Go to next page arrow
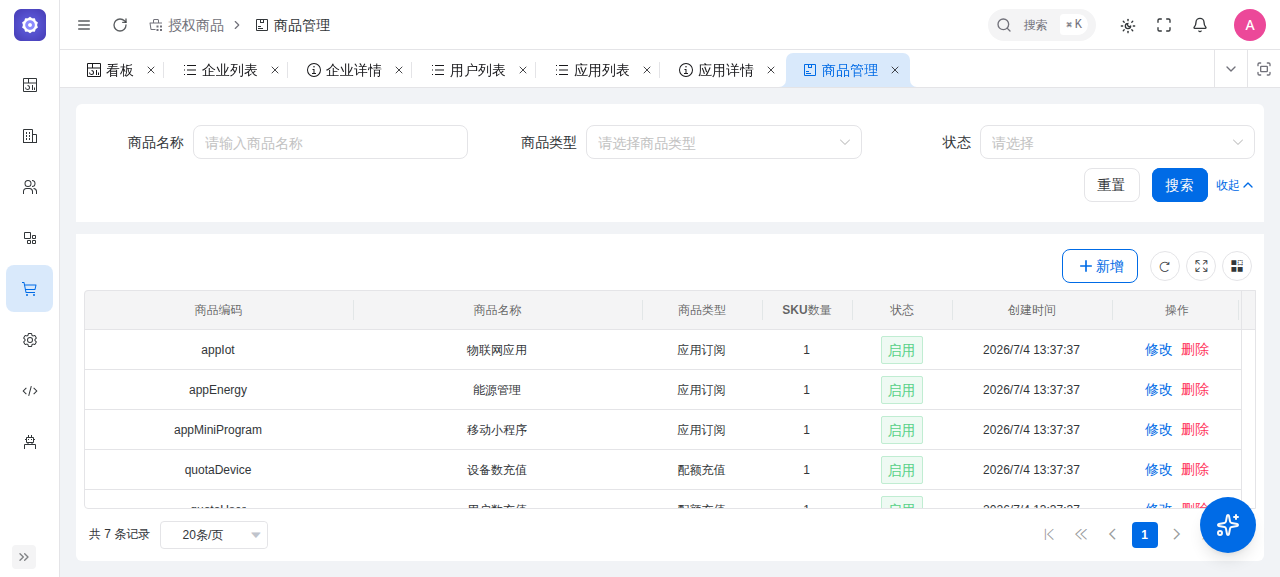The image size is (1280, 577). (x=1177, y=535)
